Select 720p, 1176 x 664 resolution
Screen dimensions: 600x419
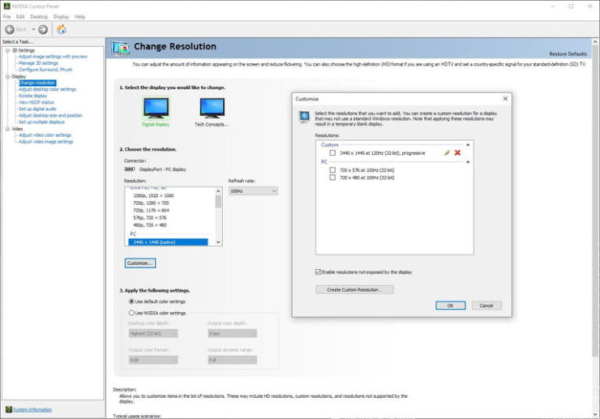[151, 210]
